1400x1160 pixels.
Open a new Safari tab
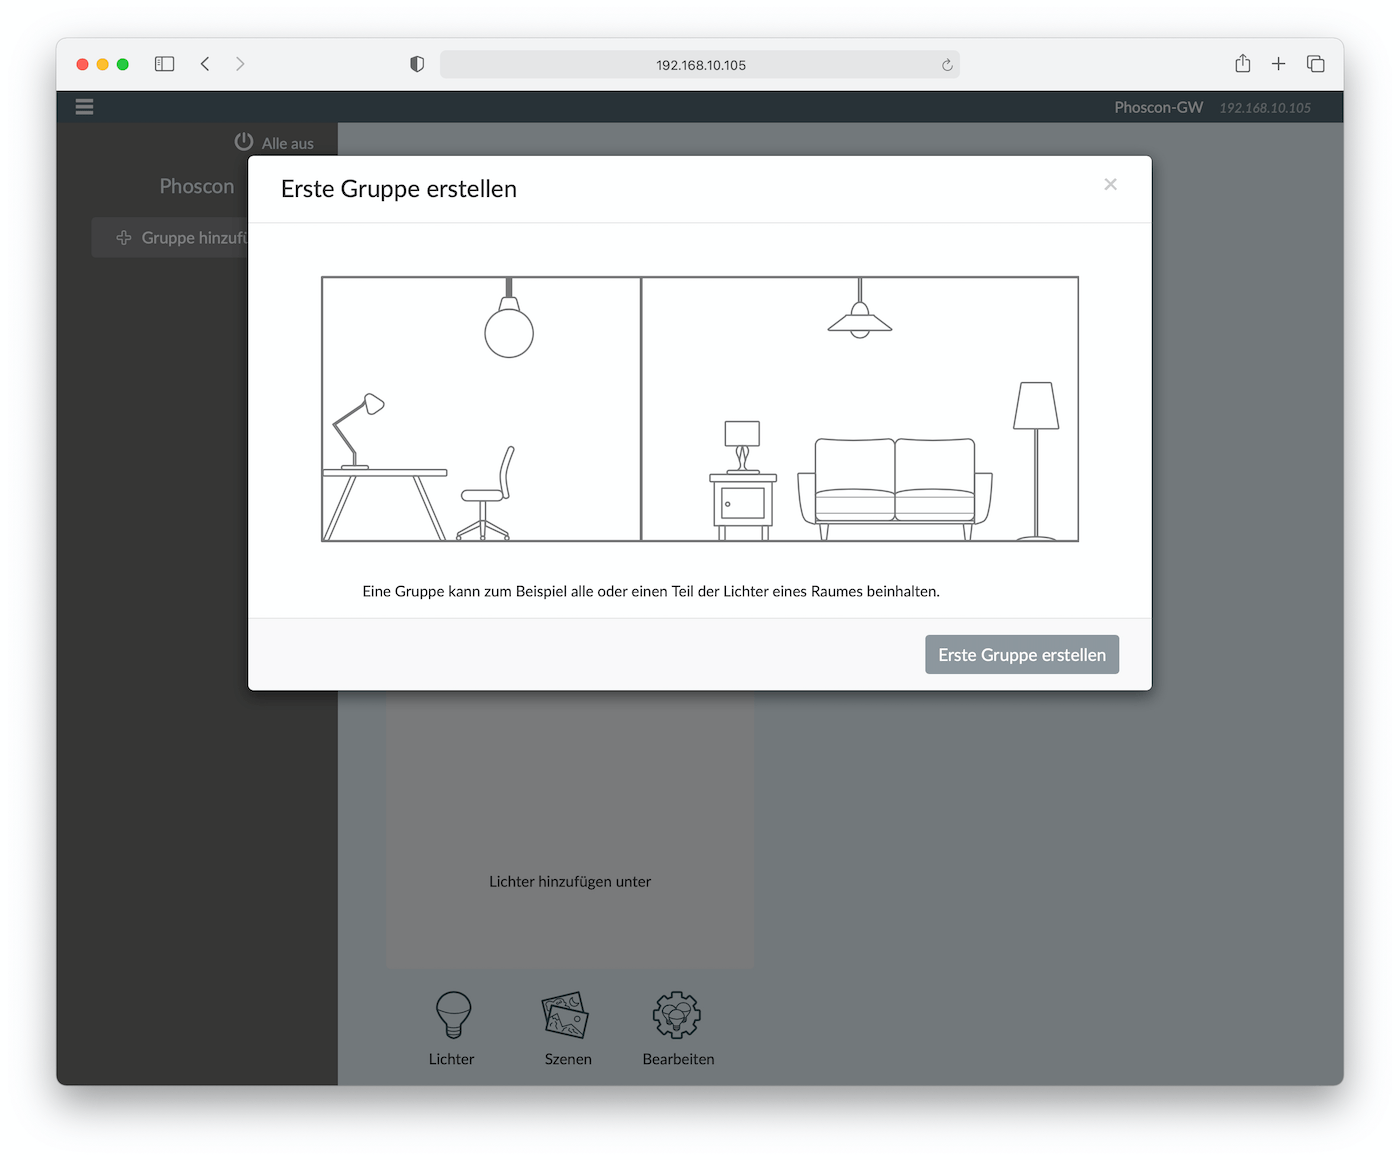click(1278, 64)
